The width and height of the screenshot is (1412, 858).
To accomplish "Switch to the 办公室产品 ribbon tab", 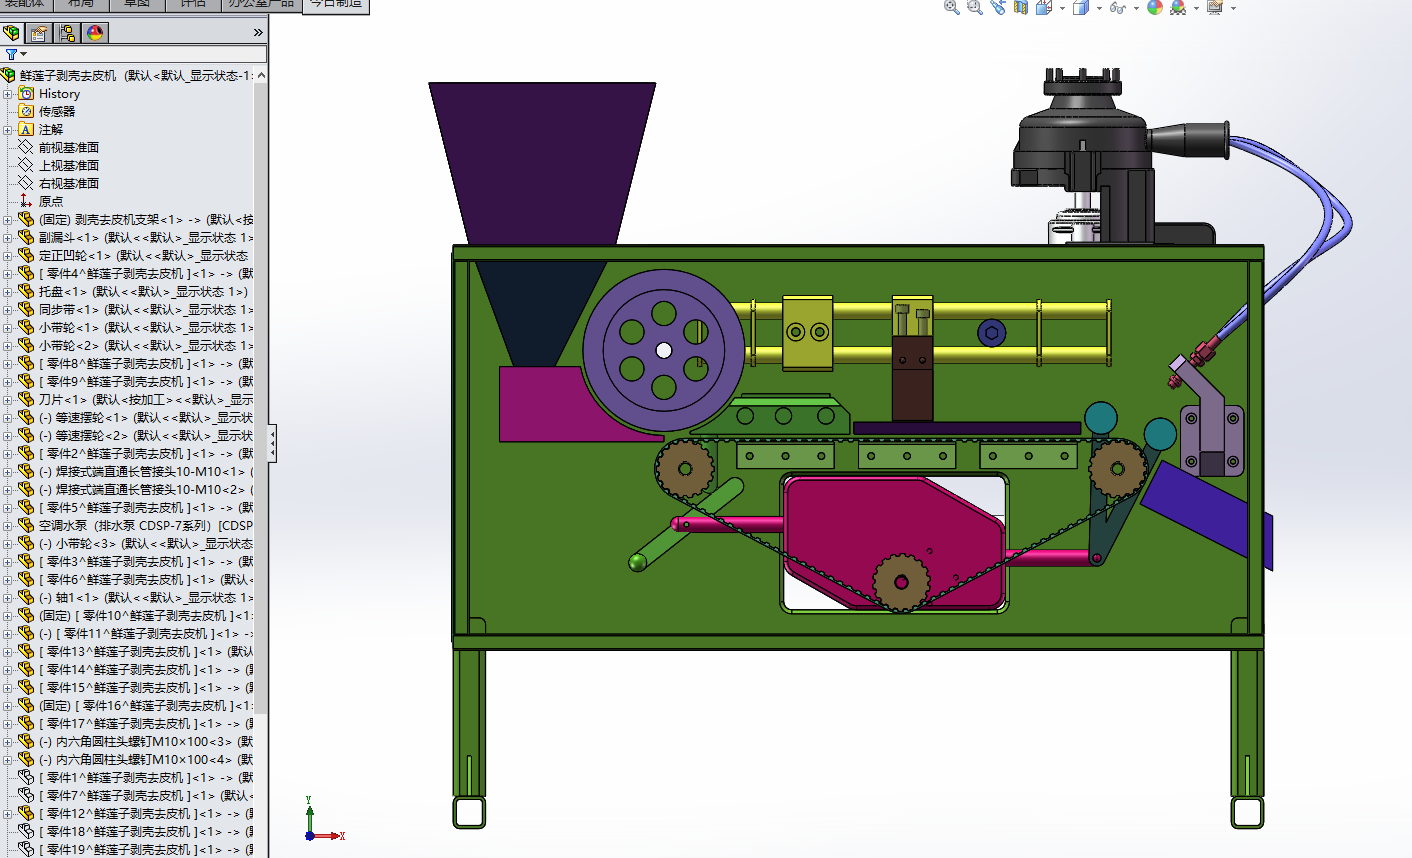I will [262, 4].
